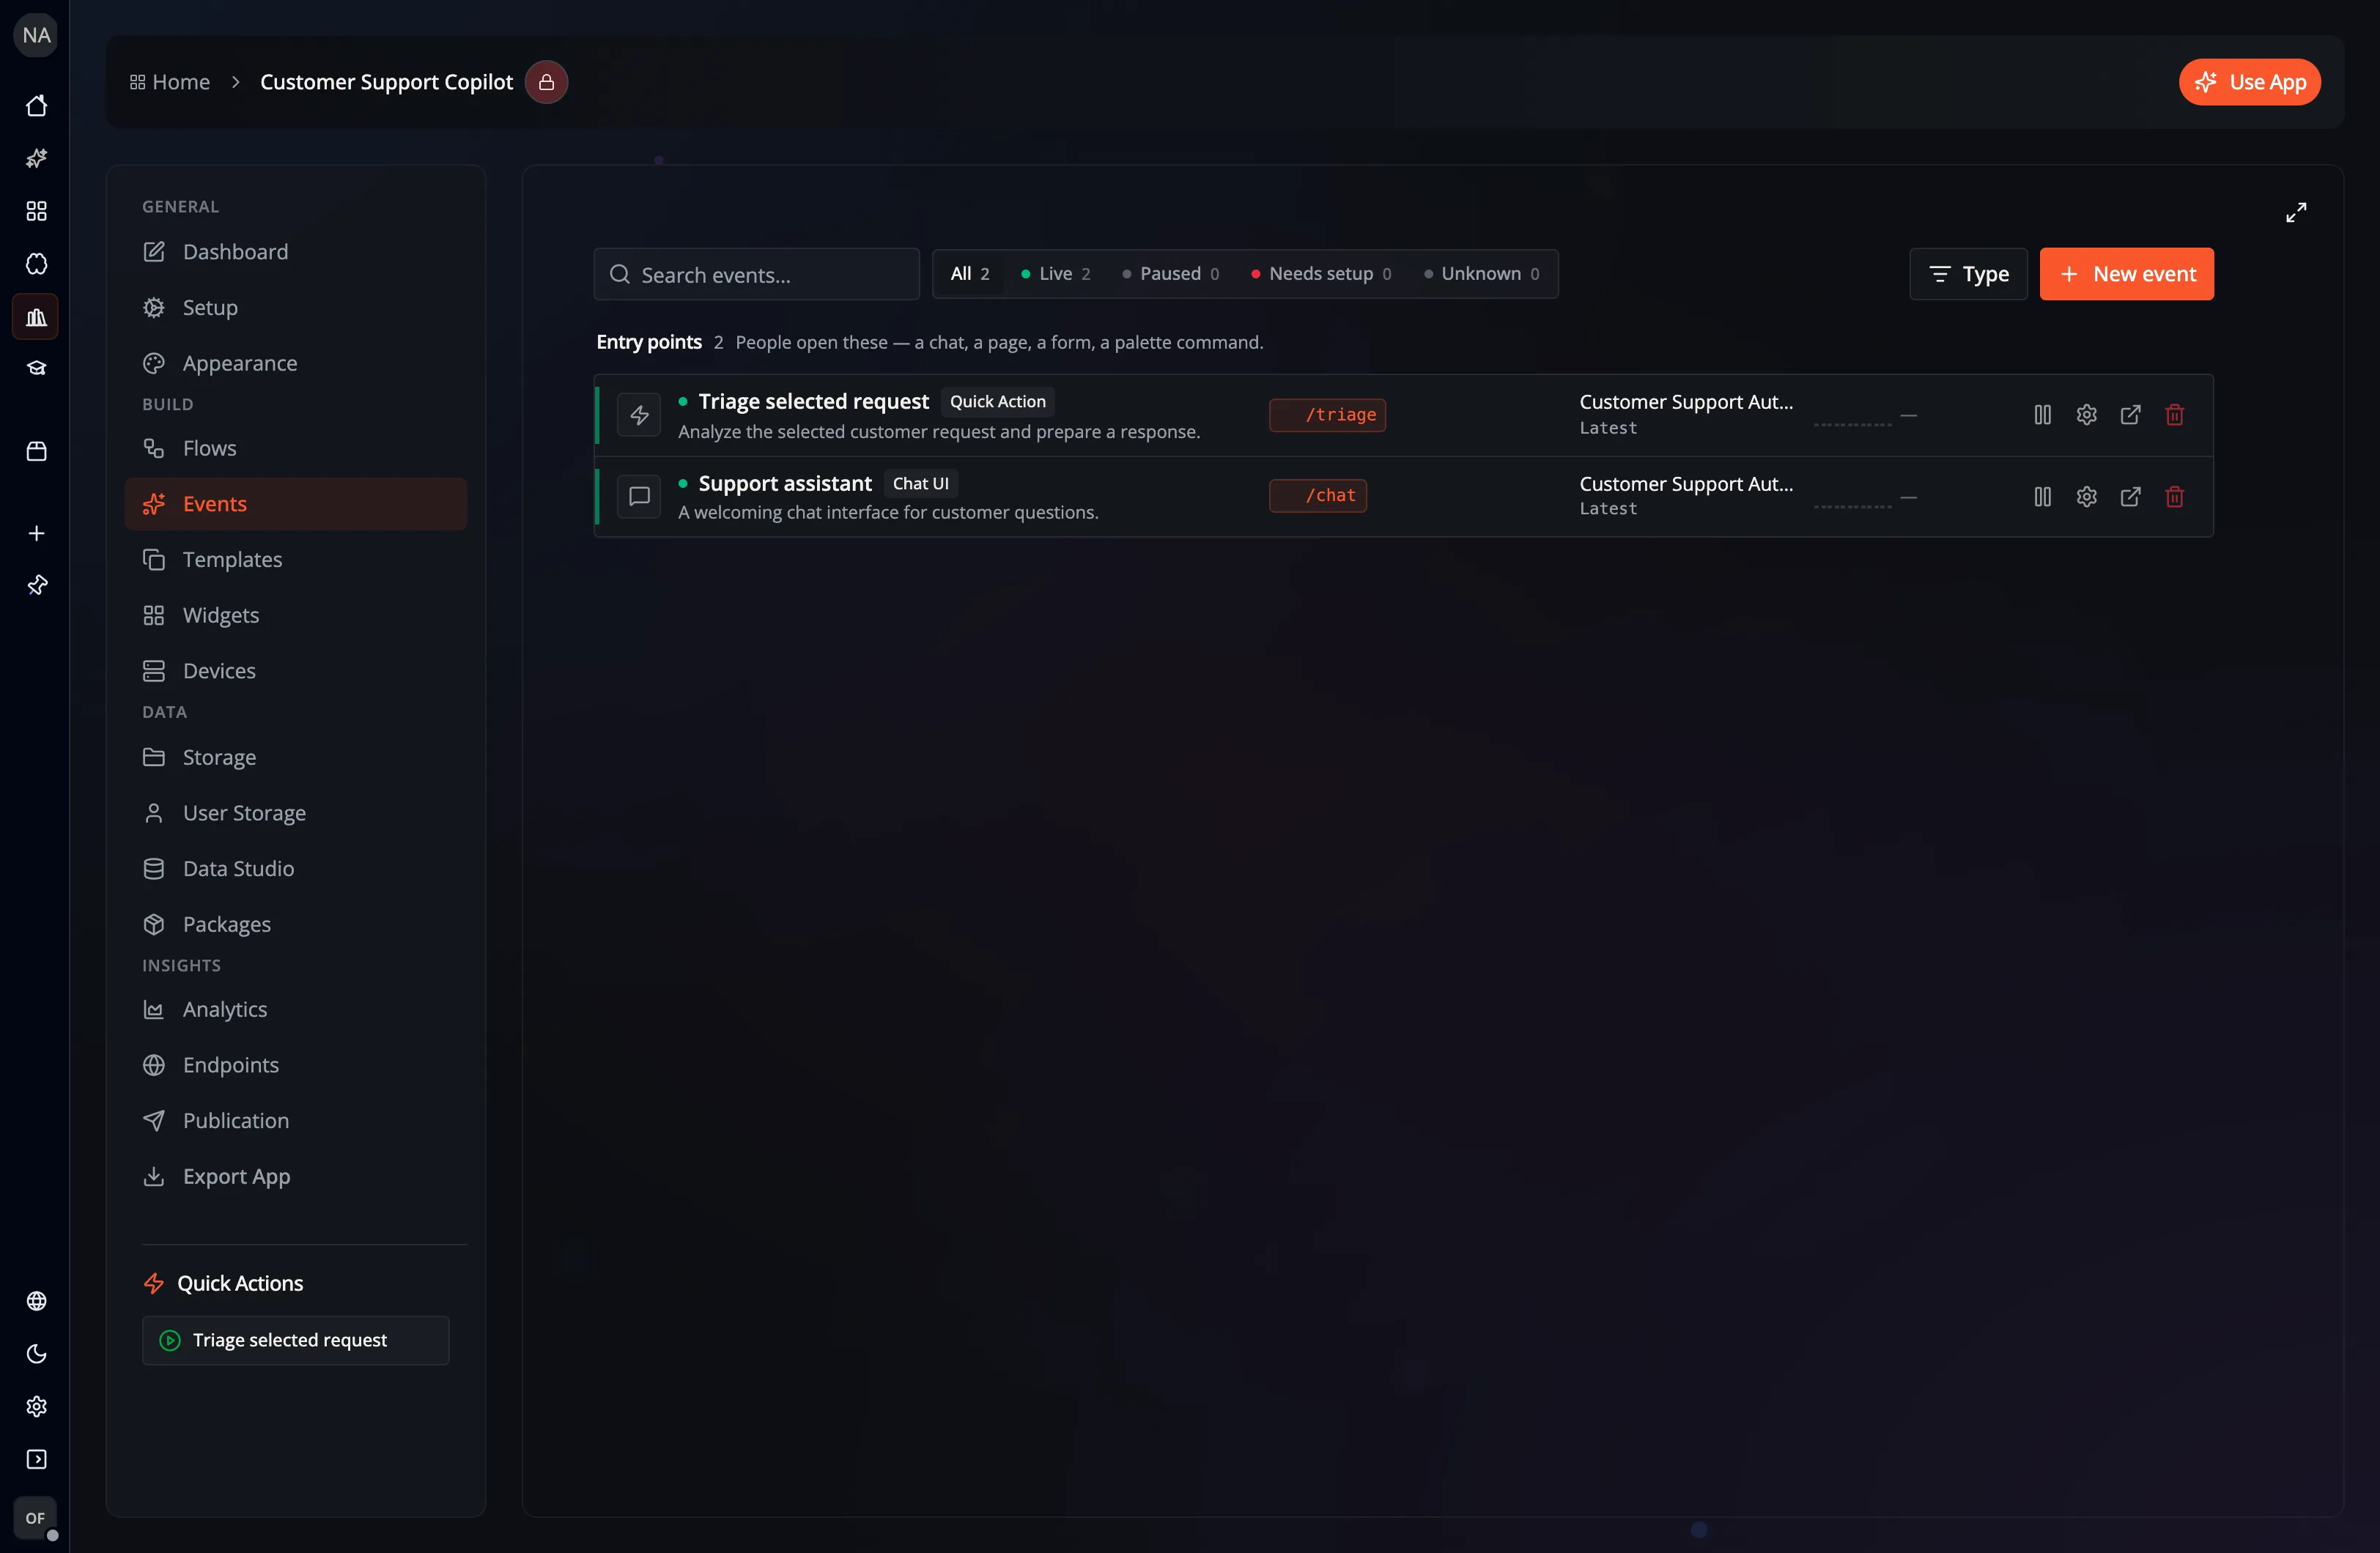Pause the Triage selected request event
Screen dimensions: 2380x1553
[2042, 414]
